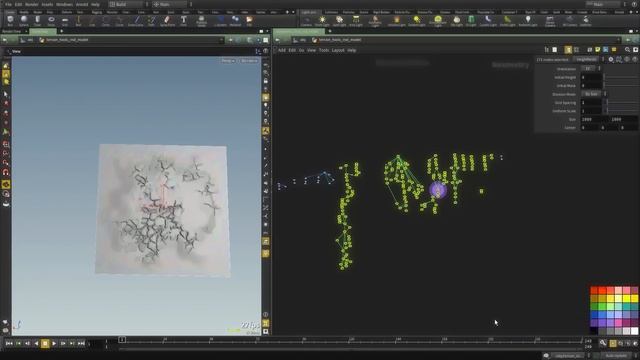The height and width of the screenshot is (360, 640).
Task: Toggle the highlighted viewport display option on right strip
Action: click(x=266, y=98)
